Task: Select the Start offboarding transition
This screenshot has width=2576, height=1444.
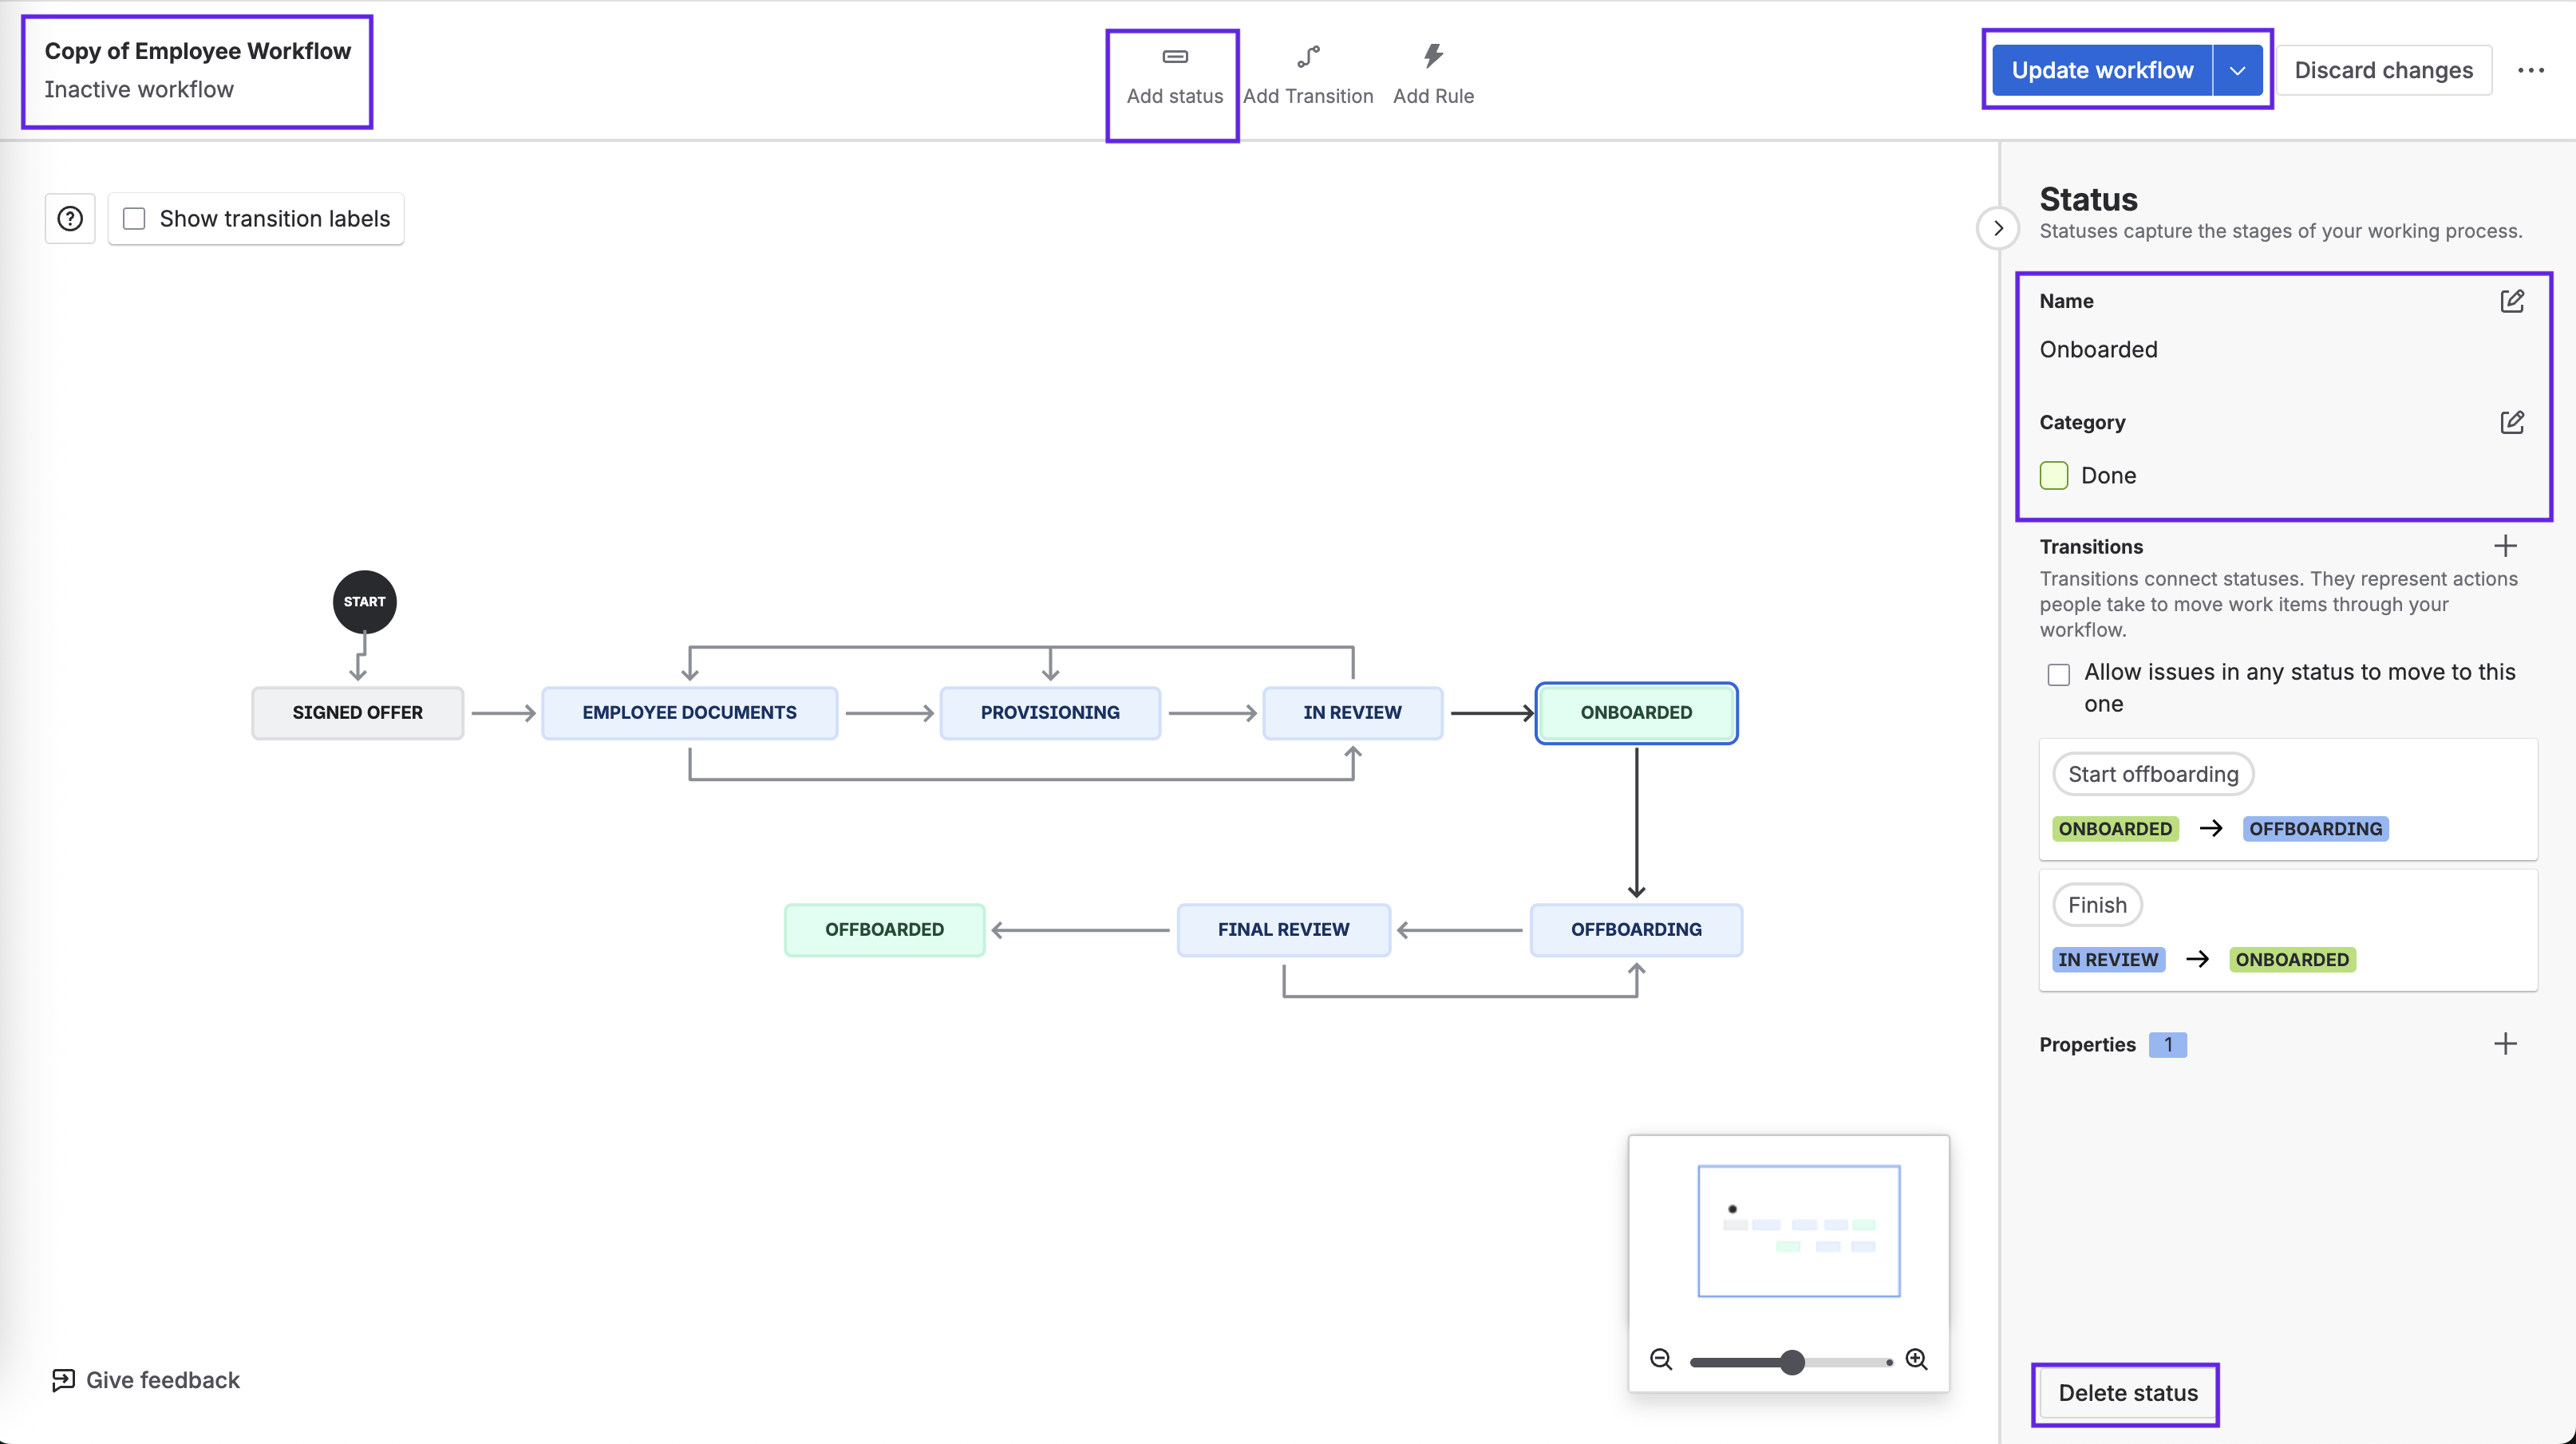Action: tap(2152, 774)
